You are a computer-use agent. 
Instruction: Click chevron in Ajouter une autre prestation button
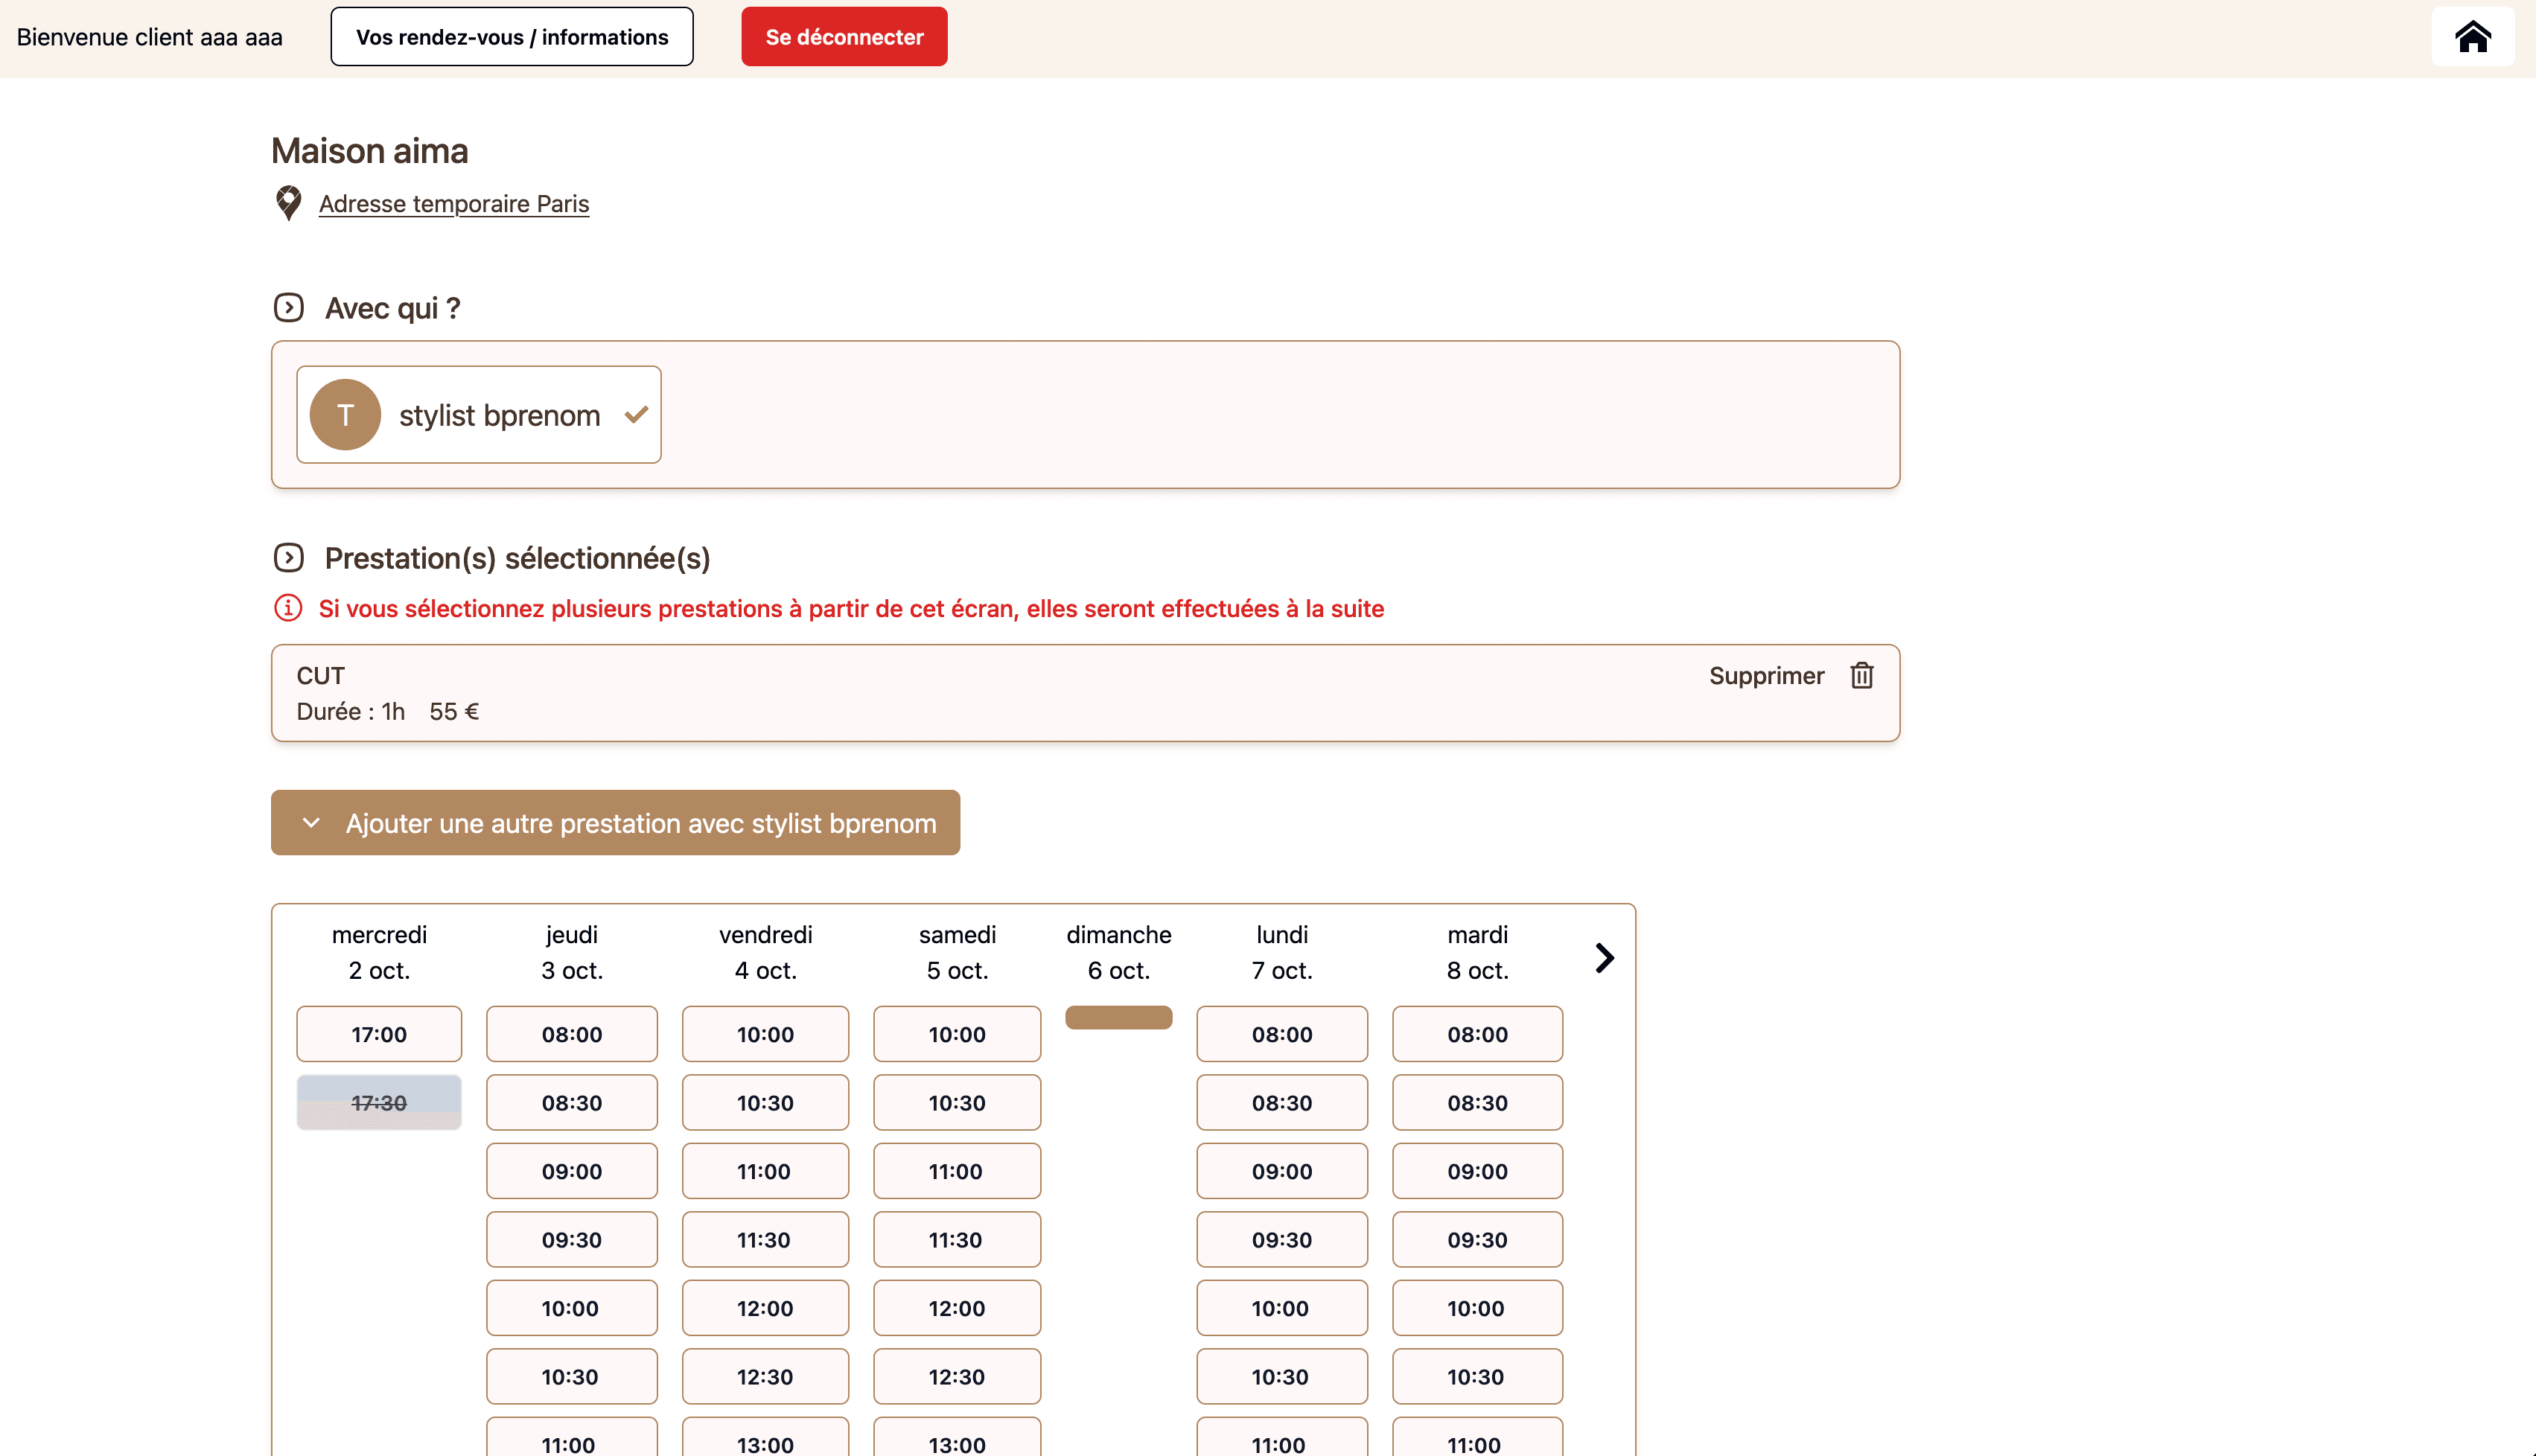click(311, 823)
